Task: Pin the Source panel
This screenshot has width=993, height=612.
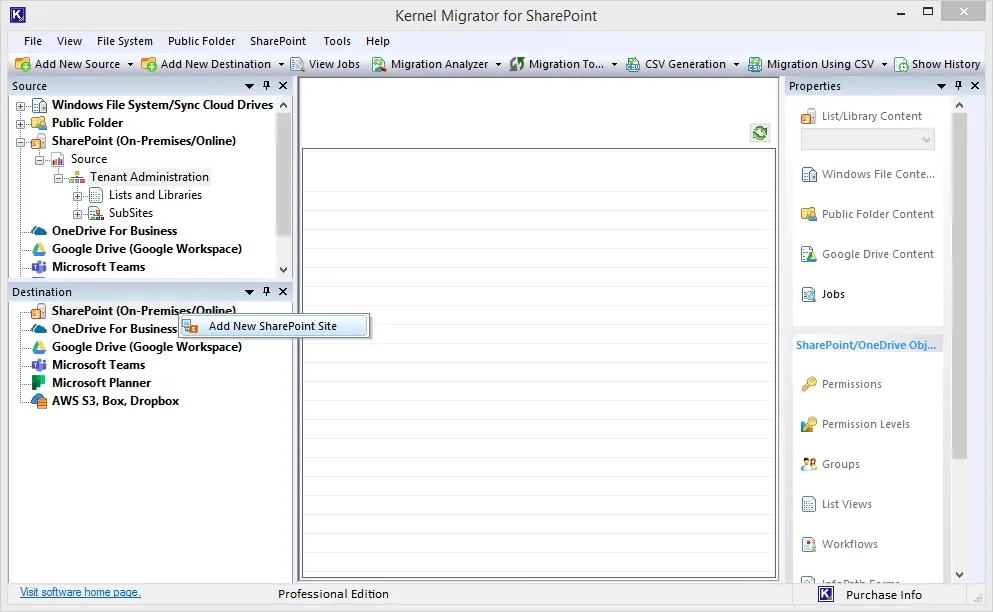Action: pyautogui.click(x=267, y=86)
